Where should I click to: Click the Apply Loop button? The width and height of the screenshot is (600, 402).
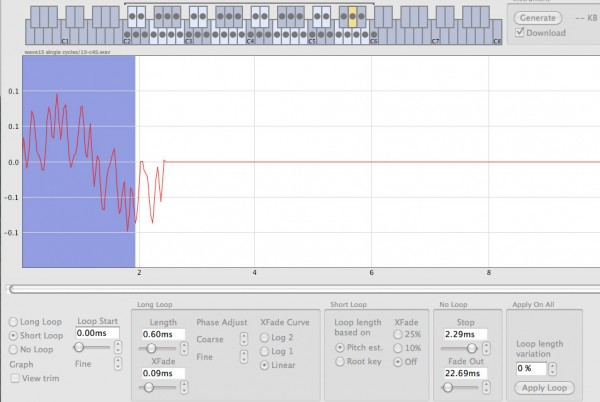[x=547, y=388]
